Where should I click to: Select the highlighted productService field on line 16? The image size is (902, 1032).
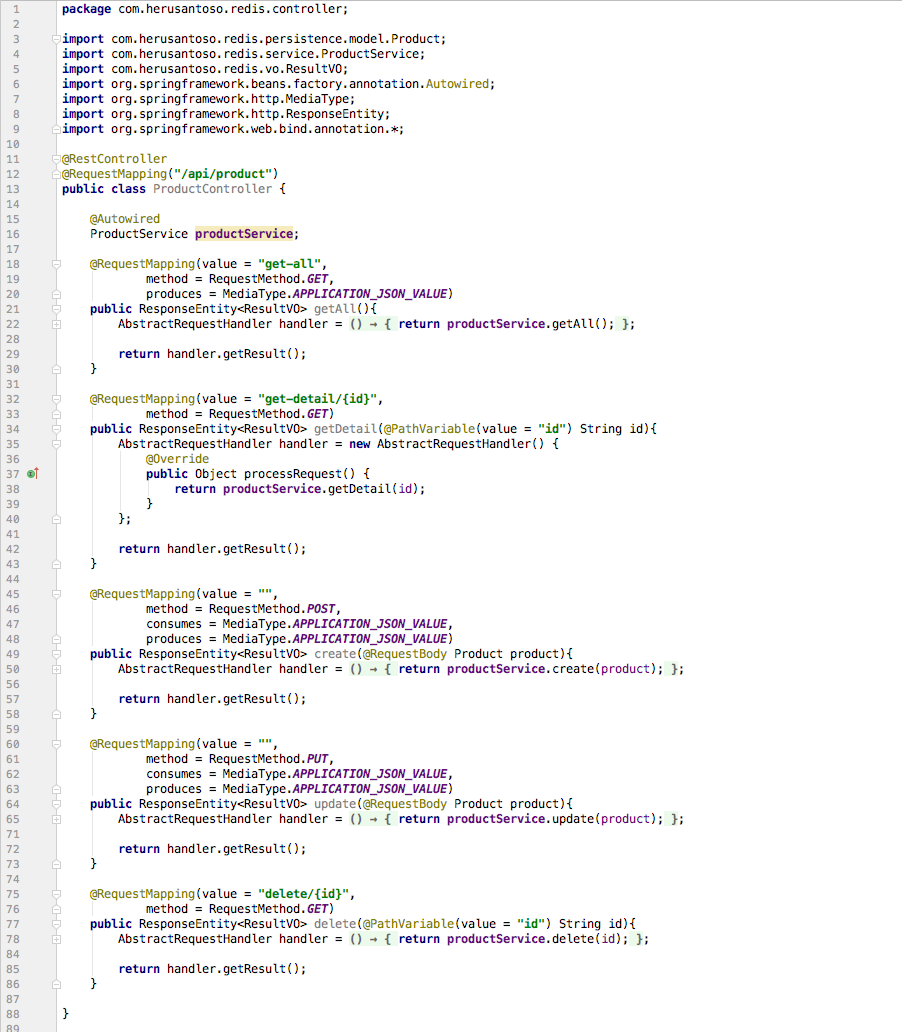pyautogui.click(x=244, y=233)
